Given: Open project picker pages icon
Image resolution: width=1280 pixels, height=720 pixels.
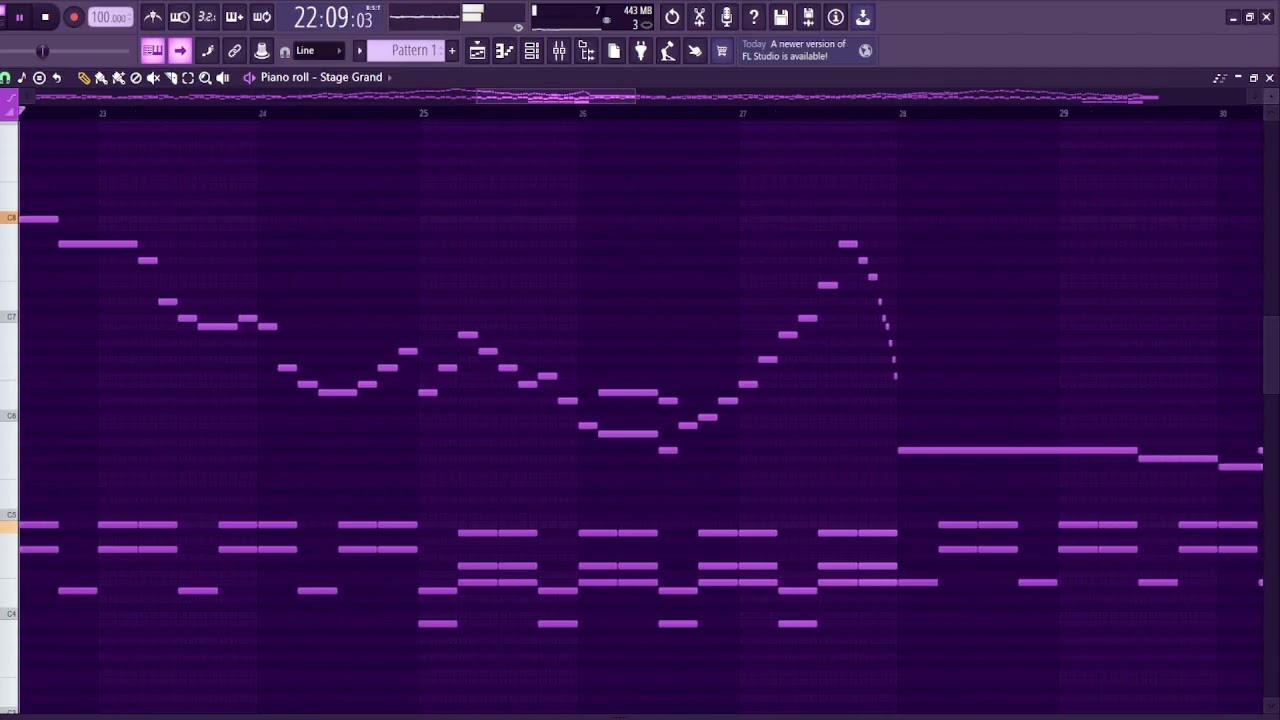Looking at the screenshot, I should (614, 51).
